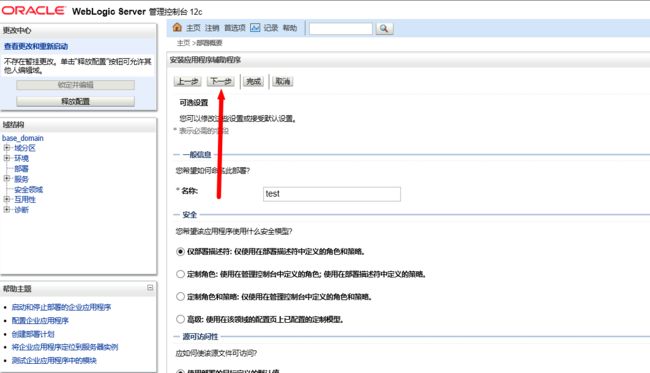Expand the 环境 tree node
Image resolution: width=650 pixels, height=373 pixels.
click(7, 158)
